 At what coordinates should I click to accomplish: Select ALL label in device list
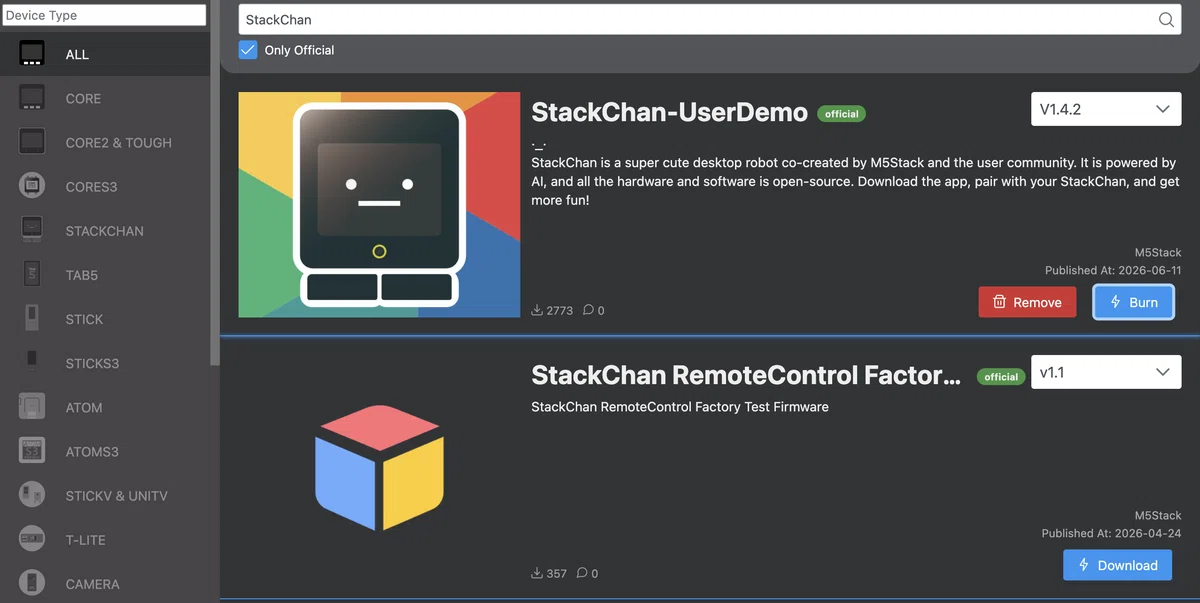tap(77, 54)
